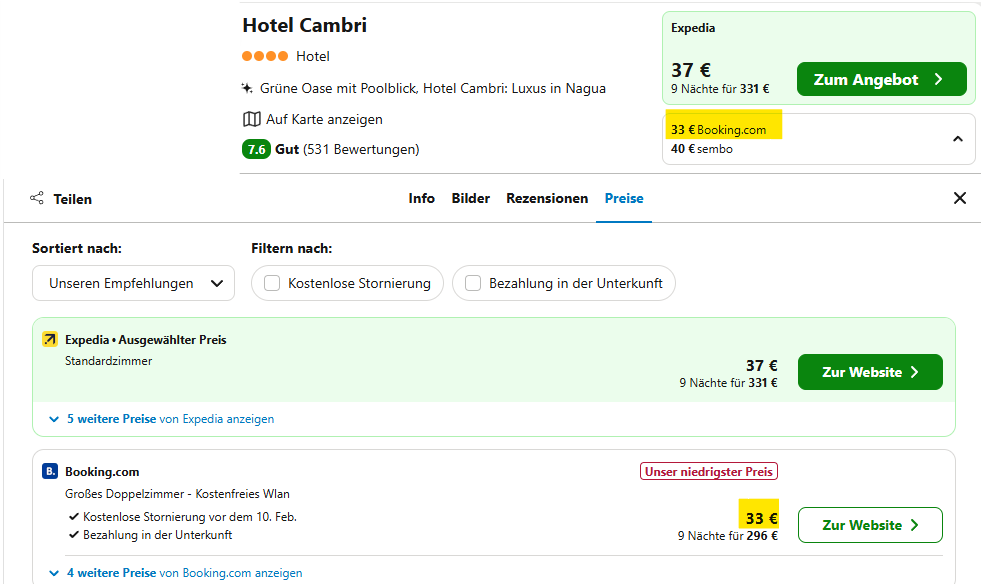981x584 pixels.
Task: Enable the Kostenlose Stornierung filter
Action: (x=272, y=283)
